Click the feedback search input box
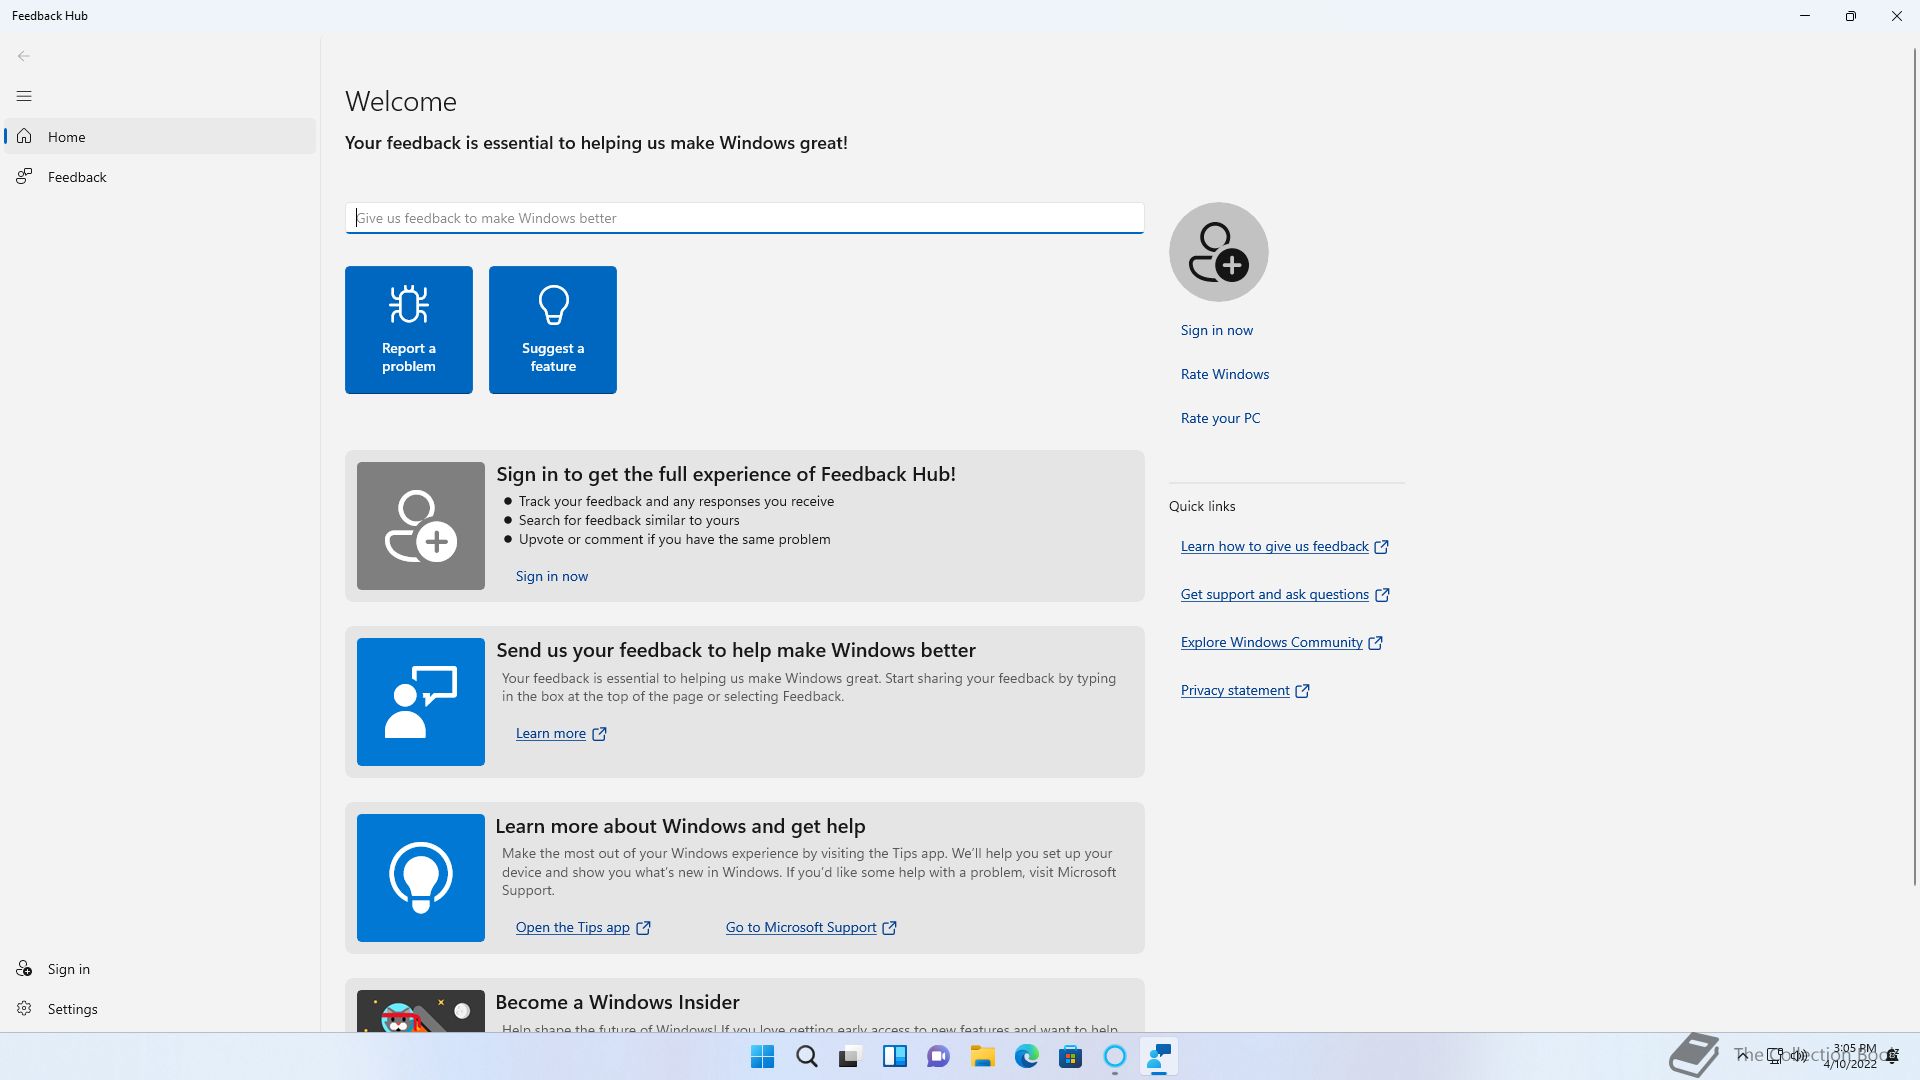The height and width of the screenshot is (1080, 1920). click(x=744, y=218)
